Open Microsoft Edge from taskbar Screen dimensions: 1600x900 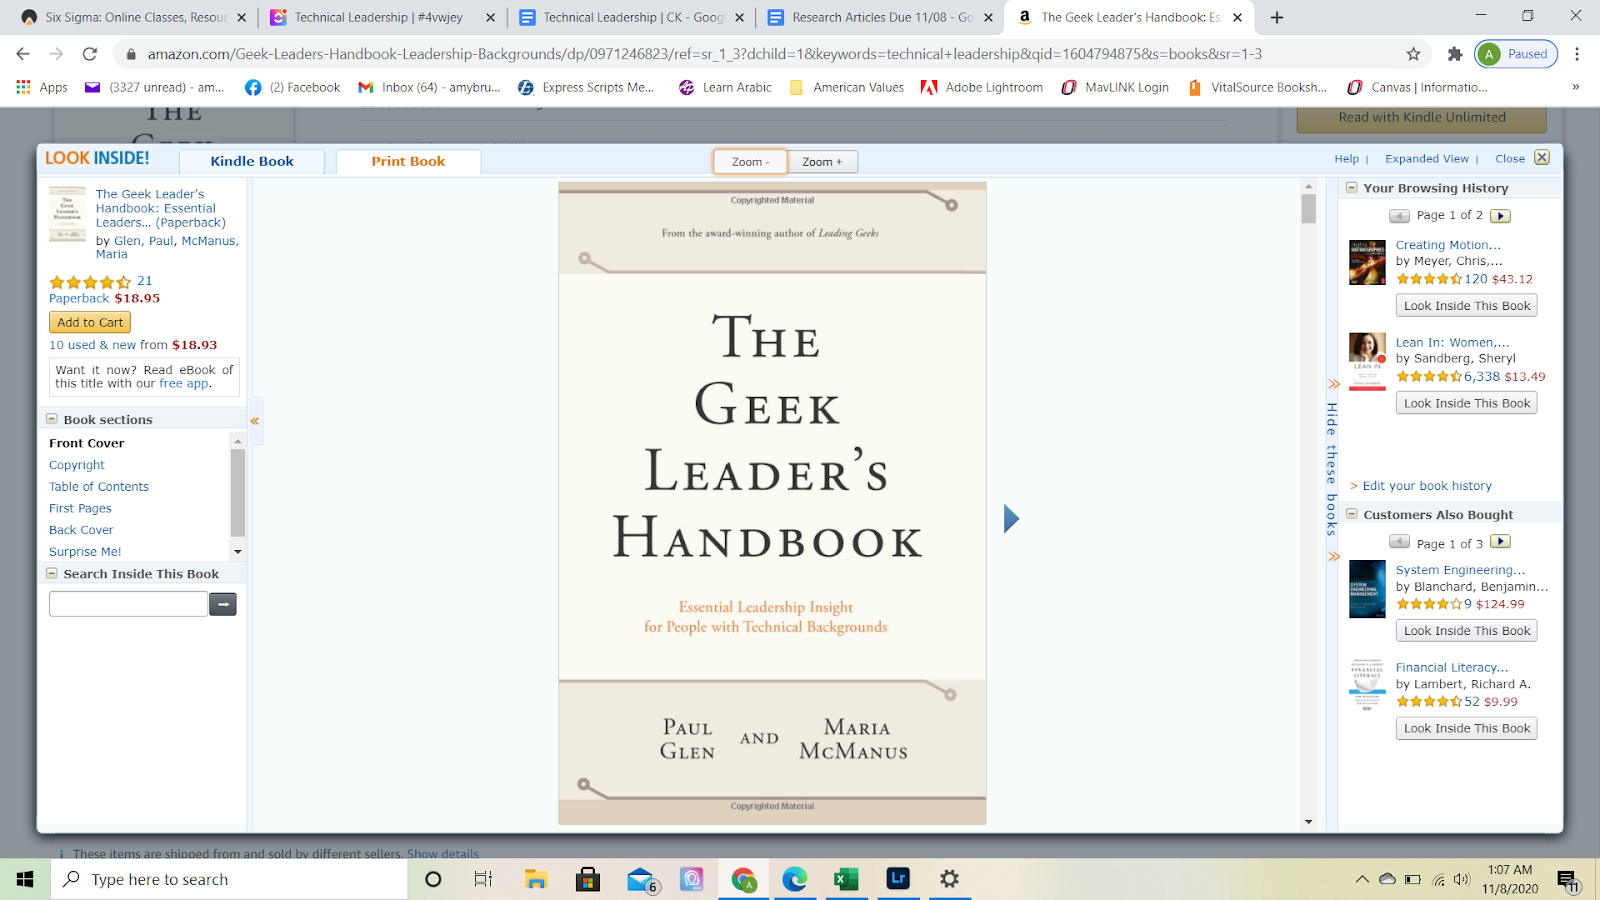coord(795,879)
